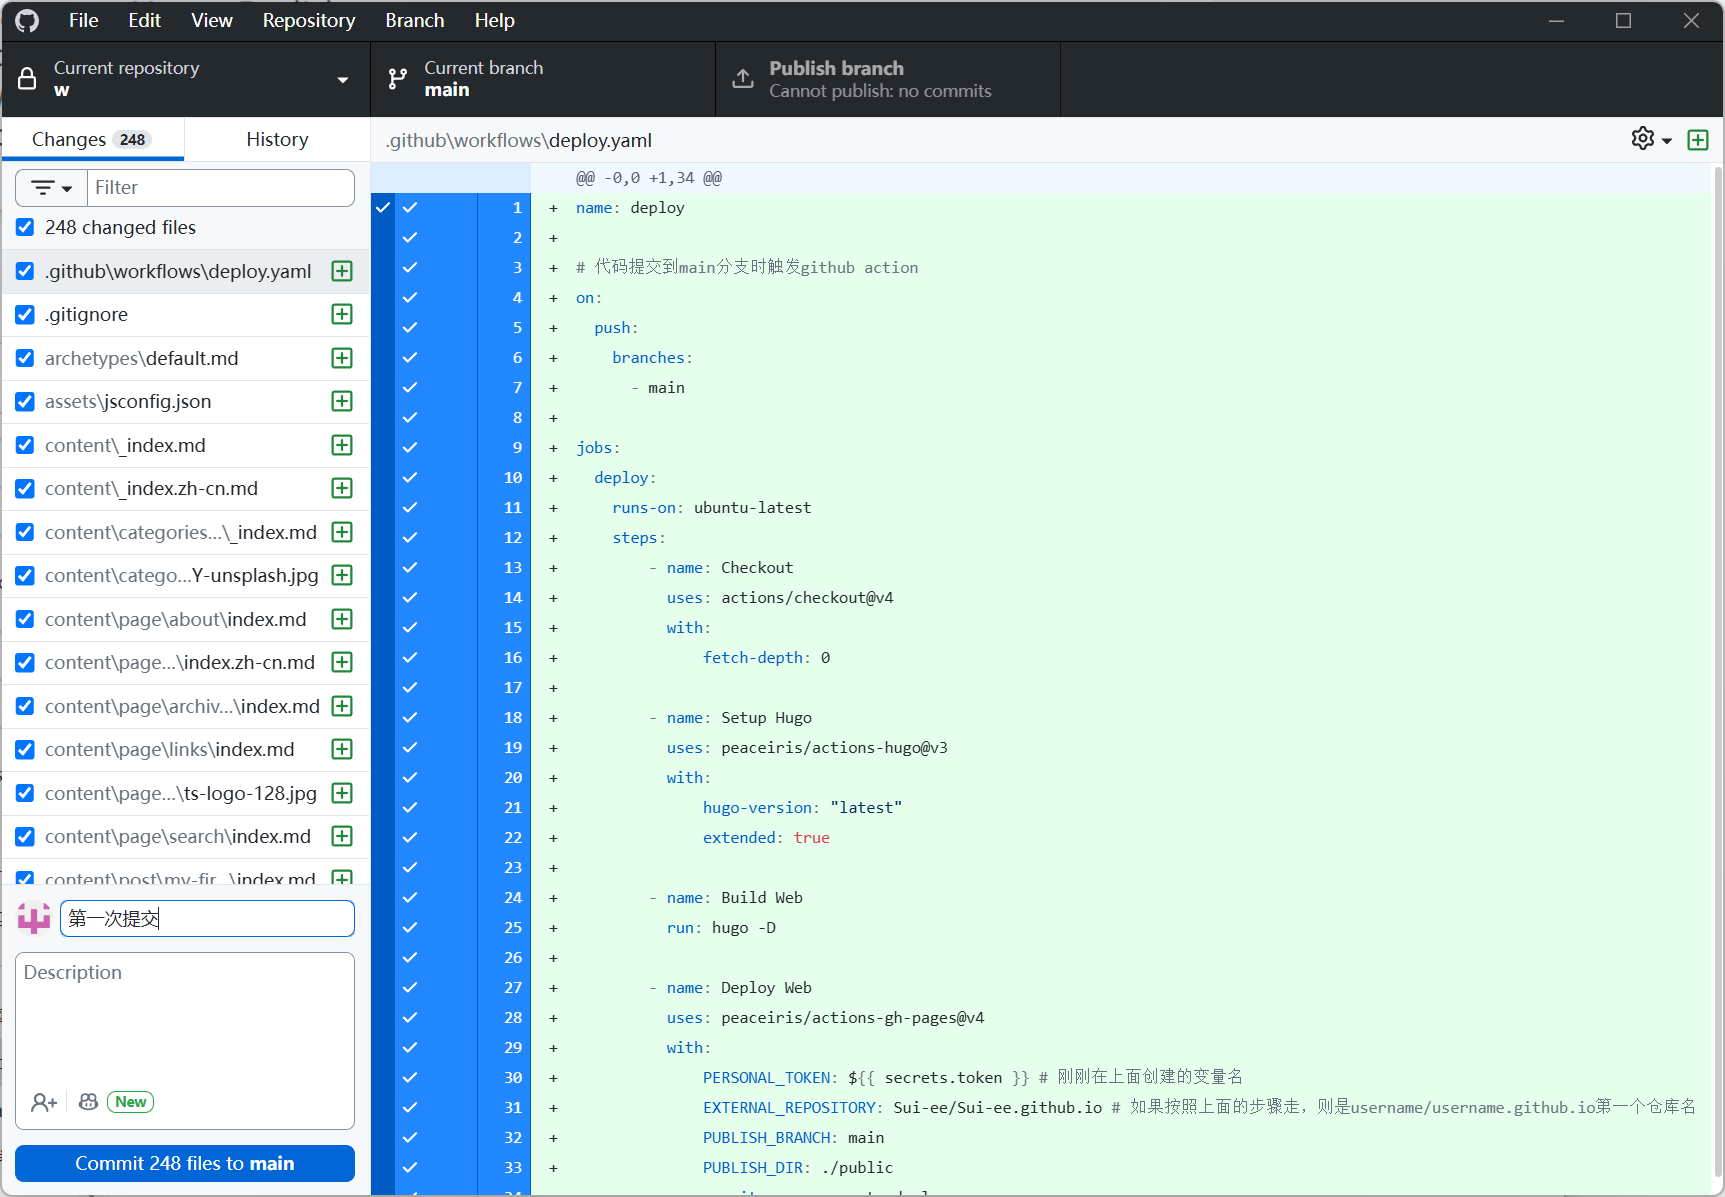Toggle diff line 27 selection checkmark
Viewport: 1725px width, 1197px height.
click(x=410, y=988)
